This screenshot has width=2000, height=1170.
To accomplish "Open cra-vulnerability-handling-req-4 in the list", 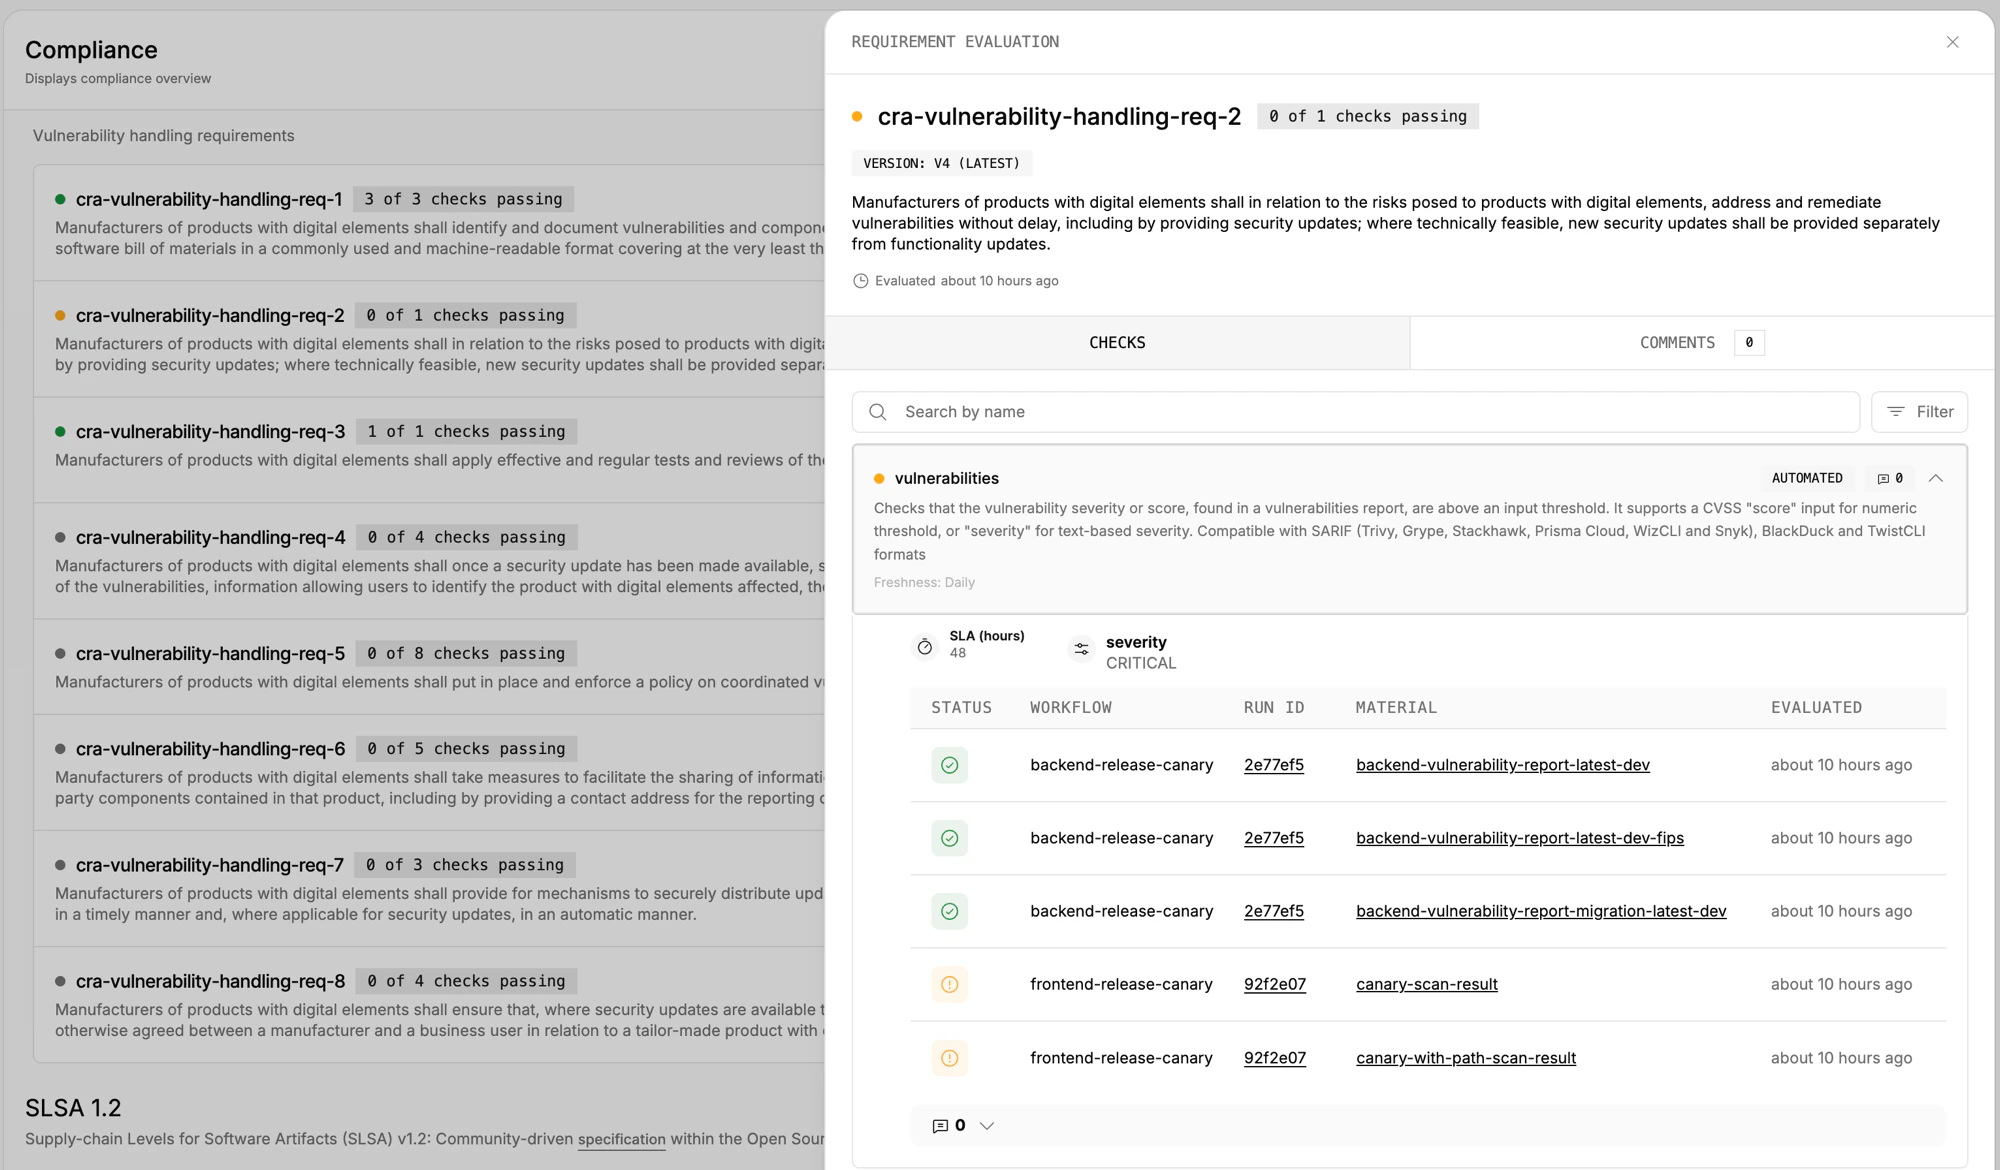I will (210, 537).
